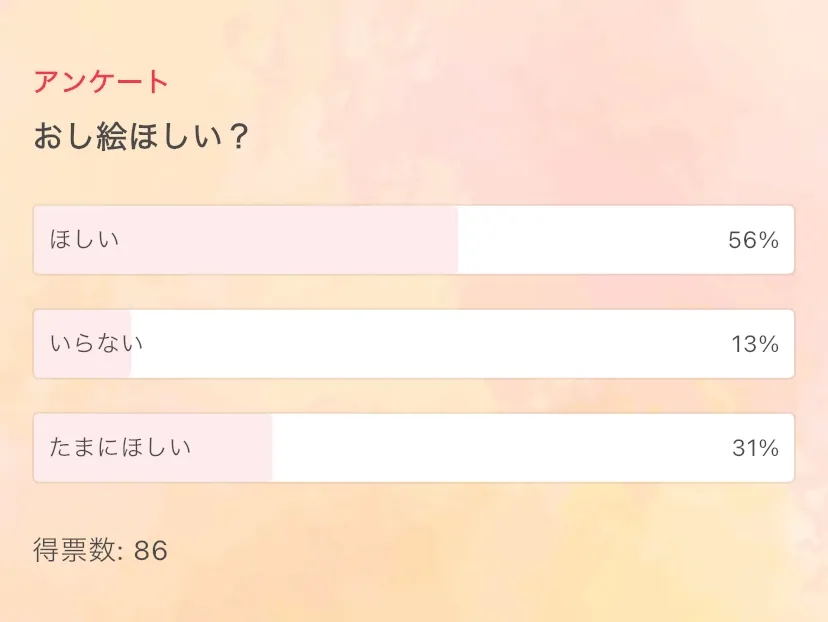Click the pink filled part of the 31% bar
The image size is (828, 622).
(x=232, y=448)
